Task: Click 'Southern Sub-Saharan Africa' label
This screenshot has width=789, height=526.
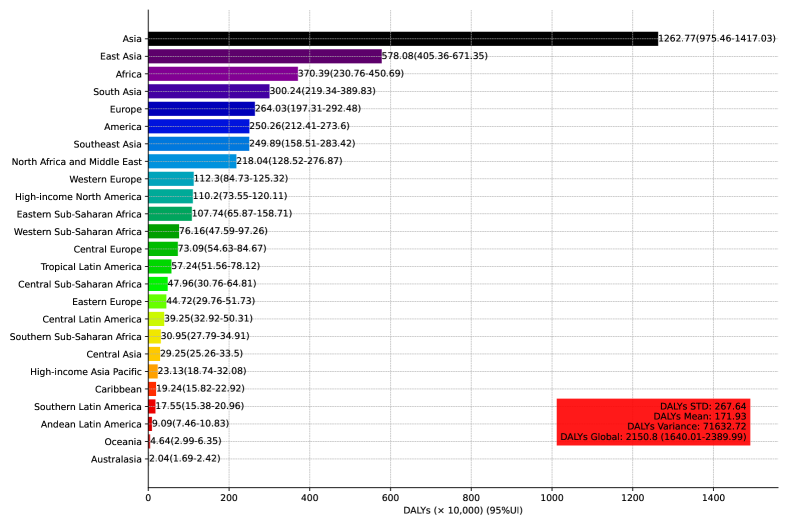Action: [x=75, y=337]
